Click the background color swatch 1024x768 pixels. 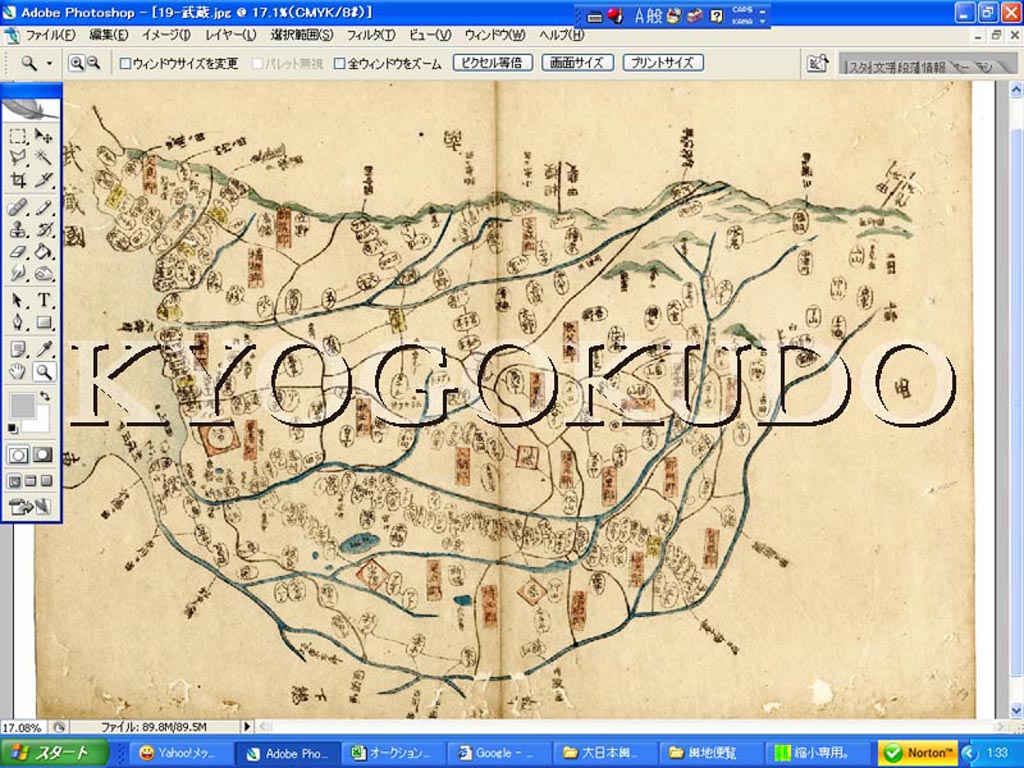pyautogui.click(x=40, y=422)
